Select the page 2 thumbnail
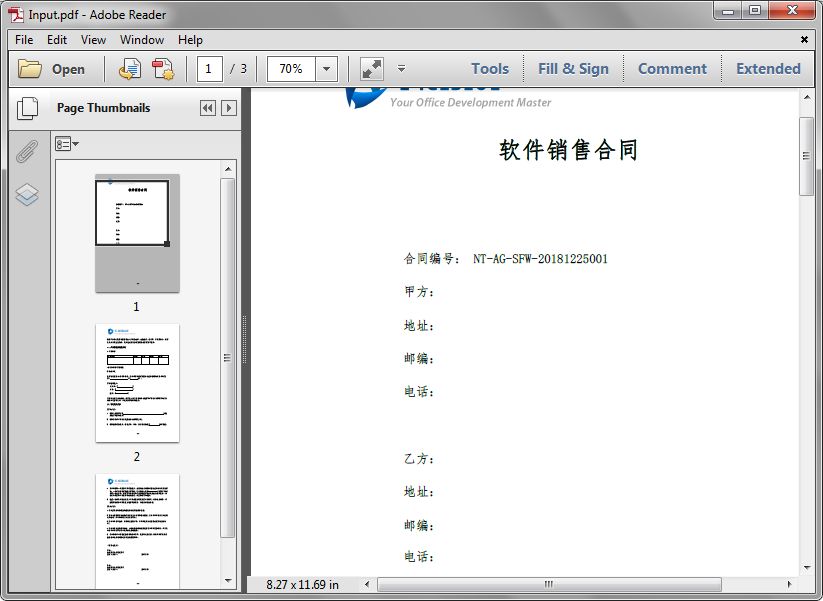823x601 pixels. [x=137, y=382]
